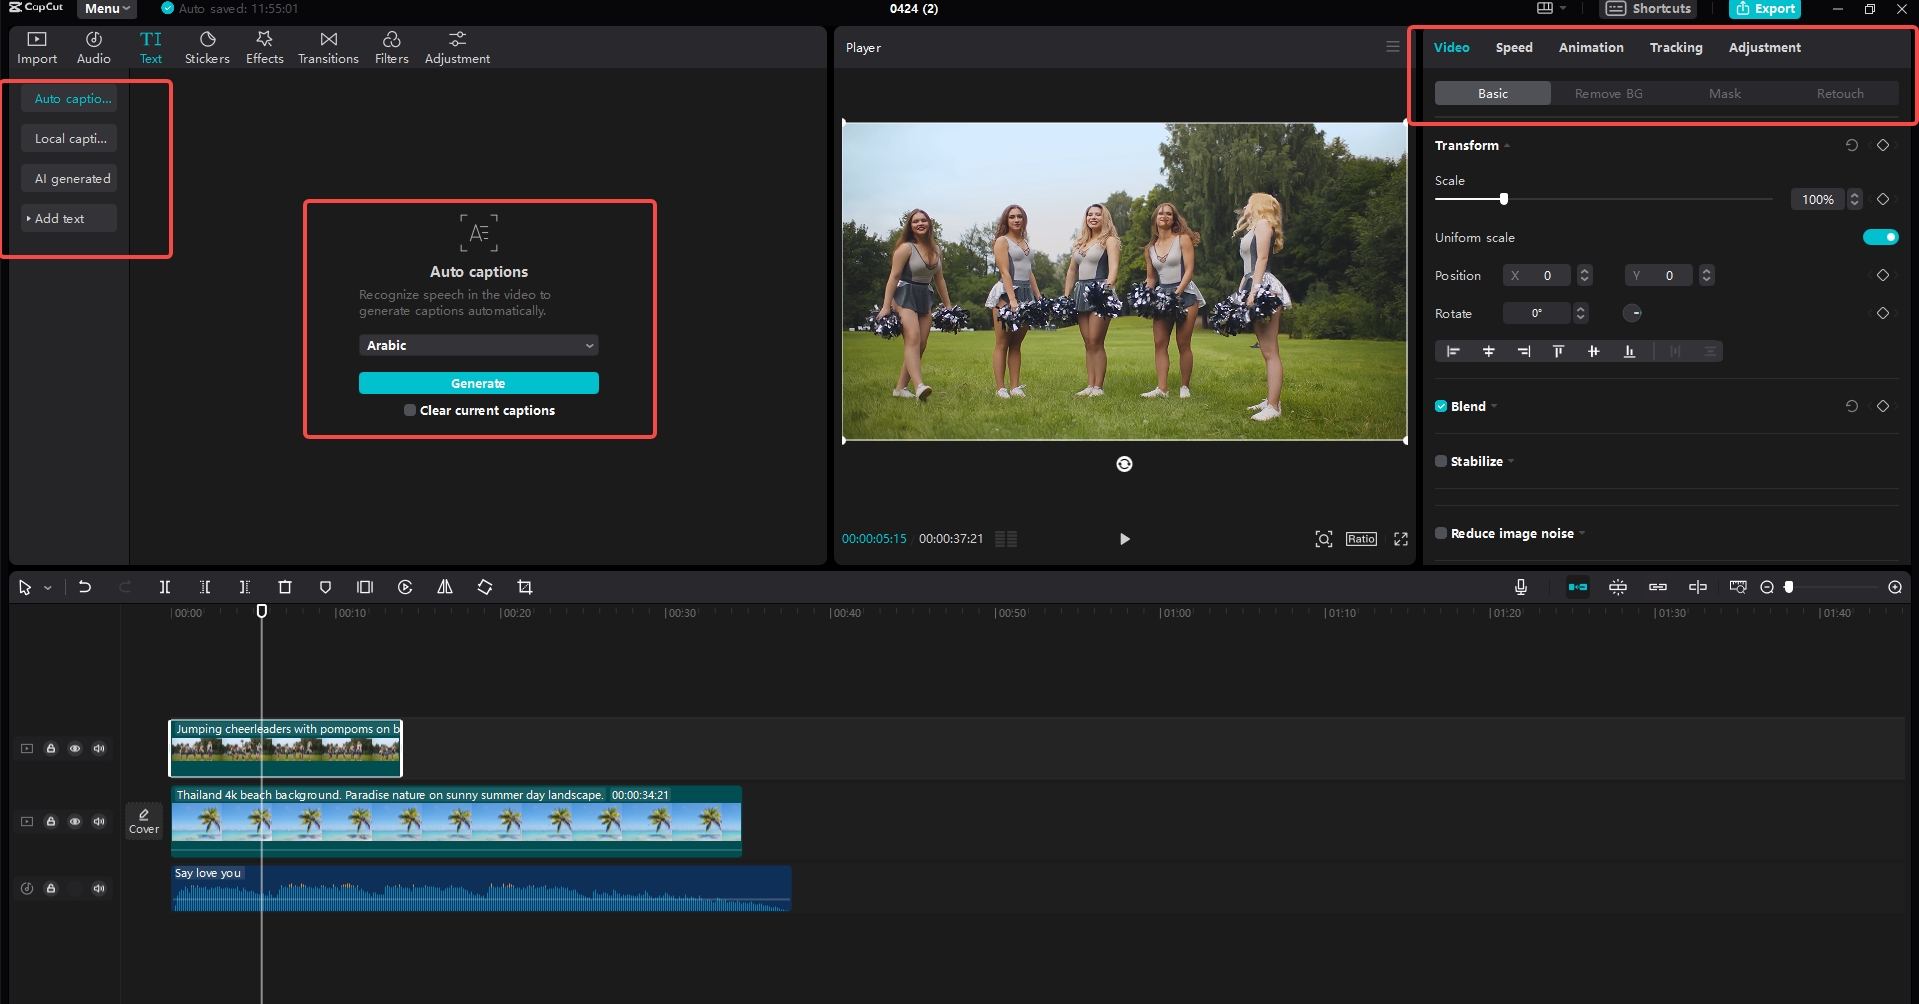Open the Effects panel
The image size is (1919, 1004).
pos(264,46)
